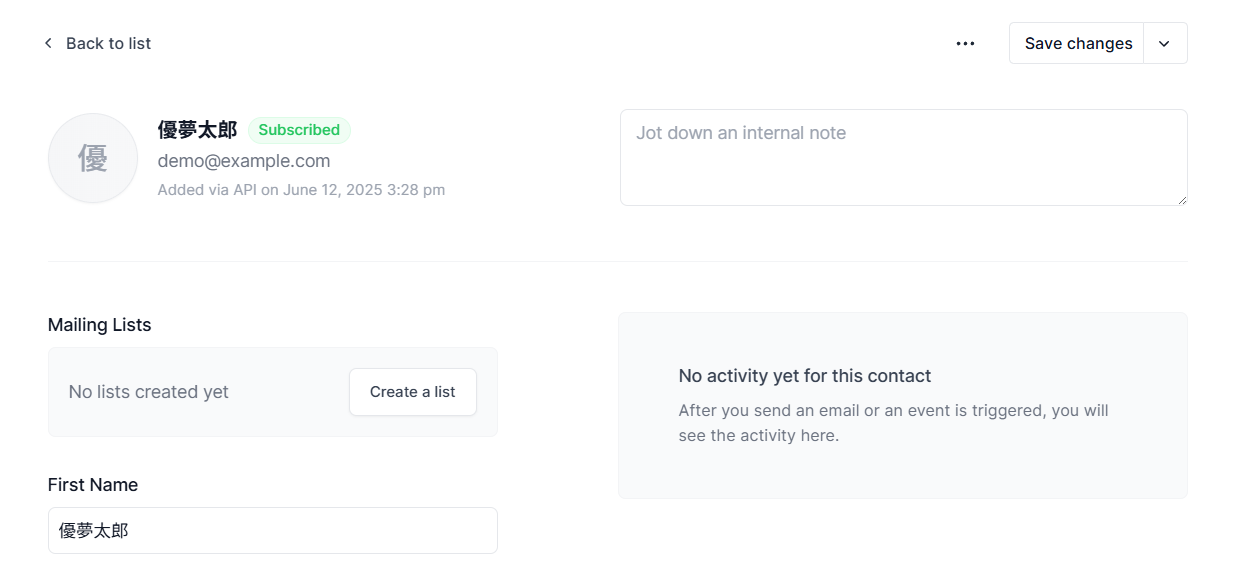
Task: Click the Save changes button
Action: (1077, 43)
